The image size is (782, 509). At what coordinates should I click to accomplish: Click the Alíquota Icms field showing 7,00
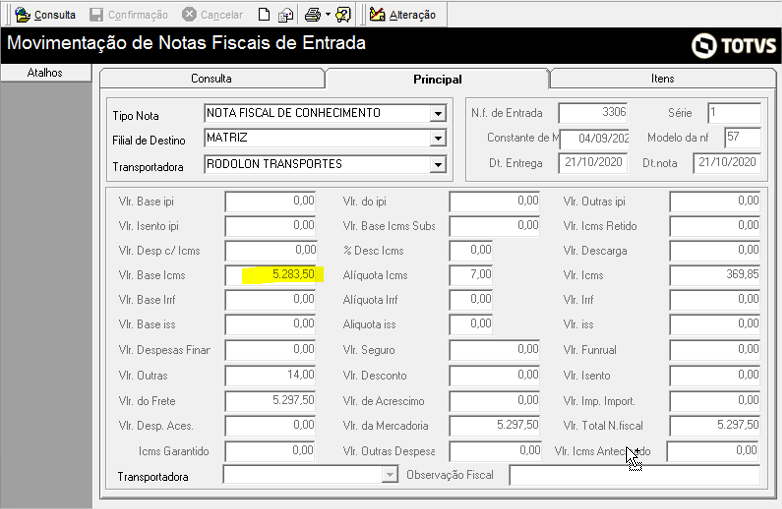[471, 275]
